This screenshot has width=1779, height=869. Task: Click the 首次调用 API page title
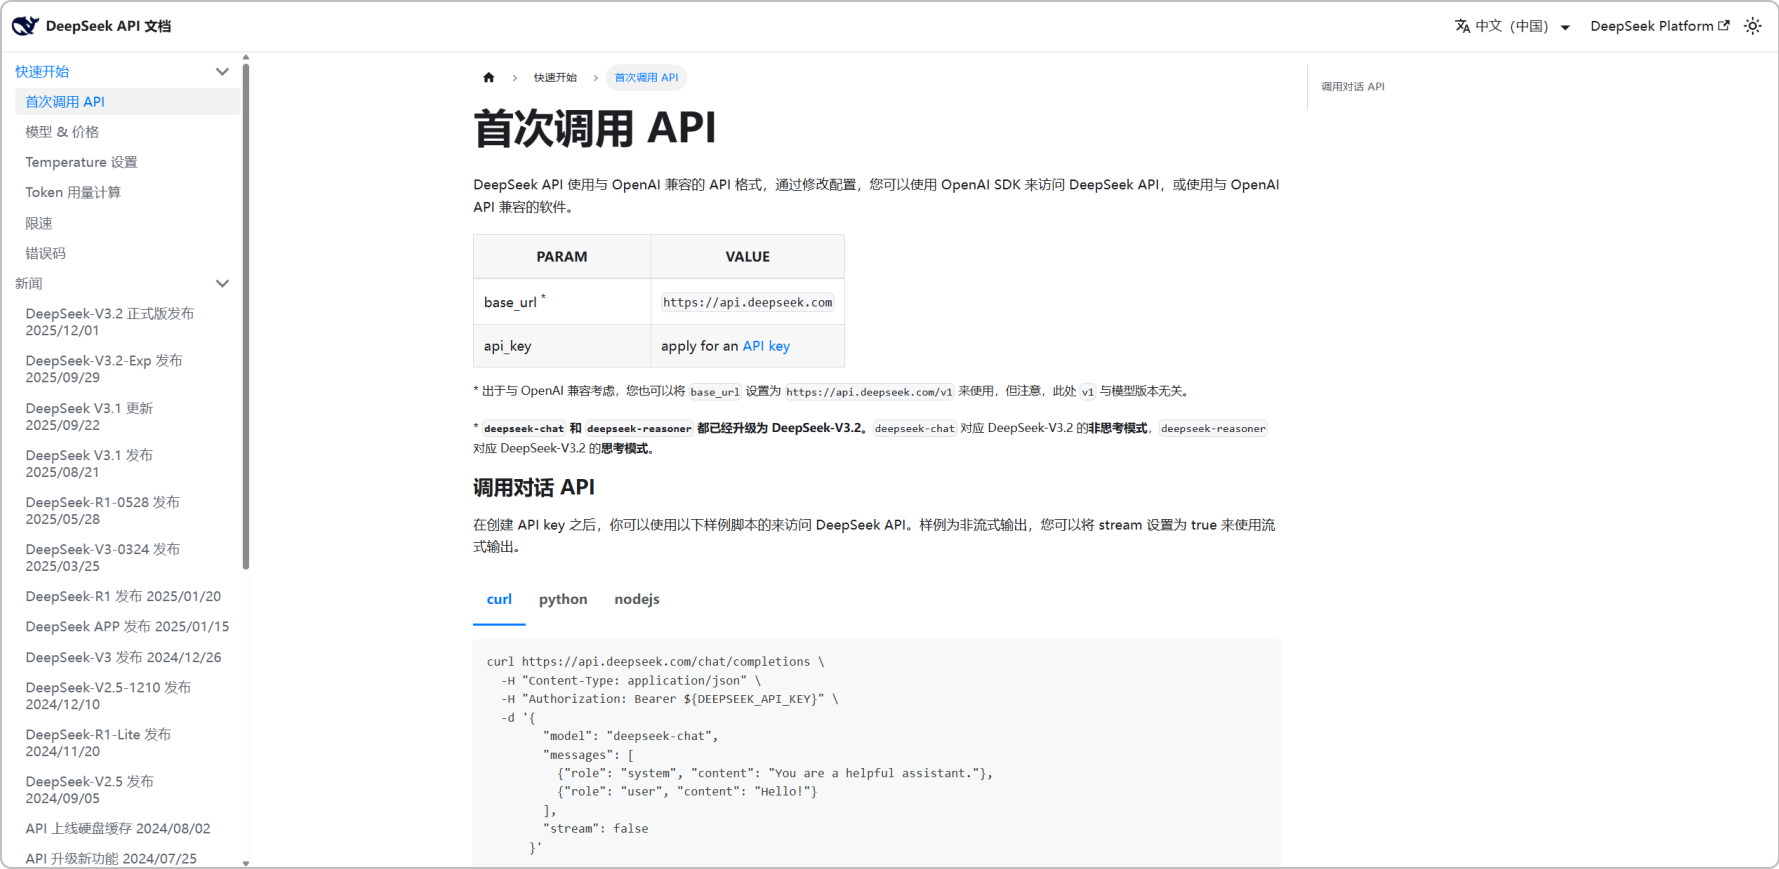595,129
